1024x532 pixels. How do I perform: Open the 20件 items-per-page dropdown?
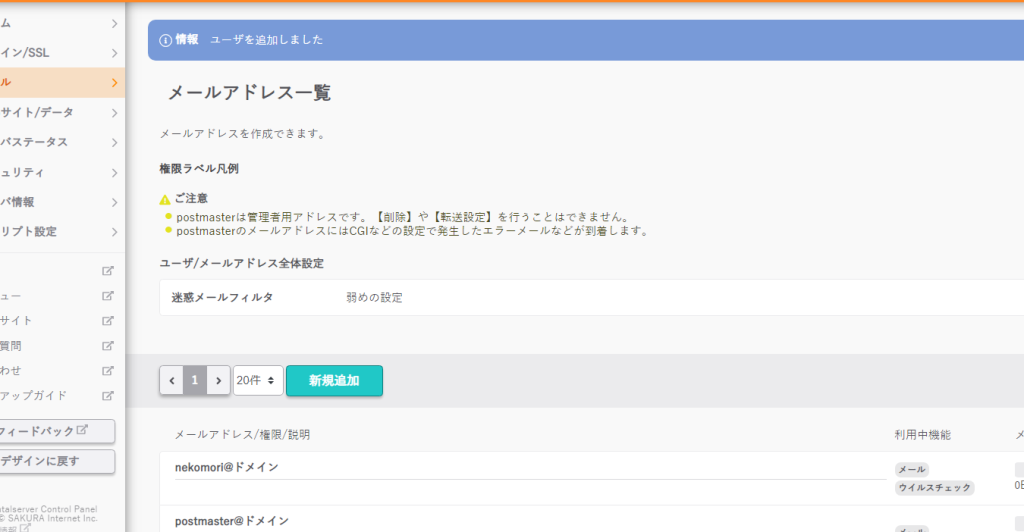click(x=258, y=381)
